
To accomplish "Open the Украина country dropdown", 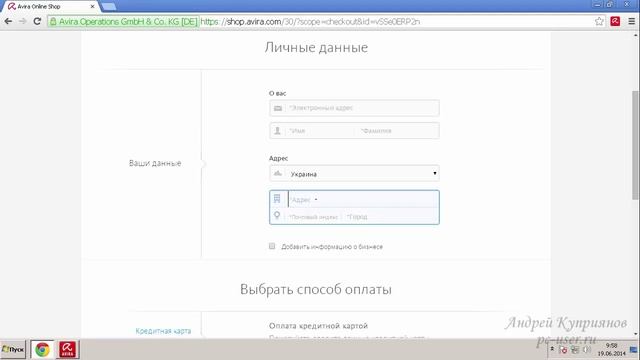I will (x=354, y=173).
